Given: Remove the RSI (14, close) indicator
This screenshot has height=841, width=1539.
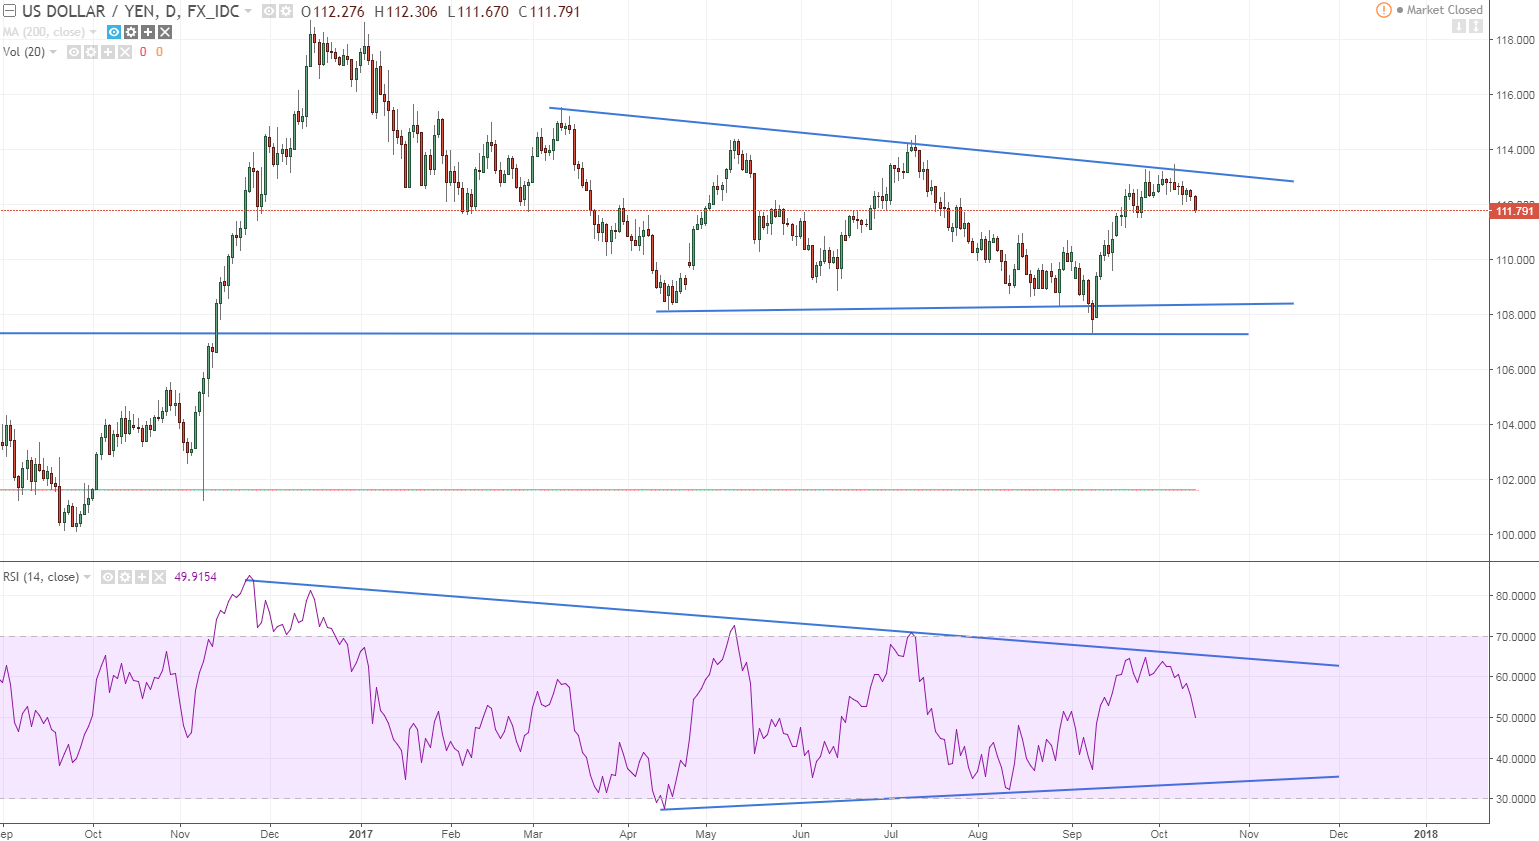Looking at the screenshot, I should pos(159,577).
